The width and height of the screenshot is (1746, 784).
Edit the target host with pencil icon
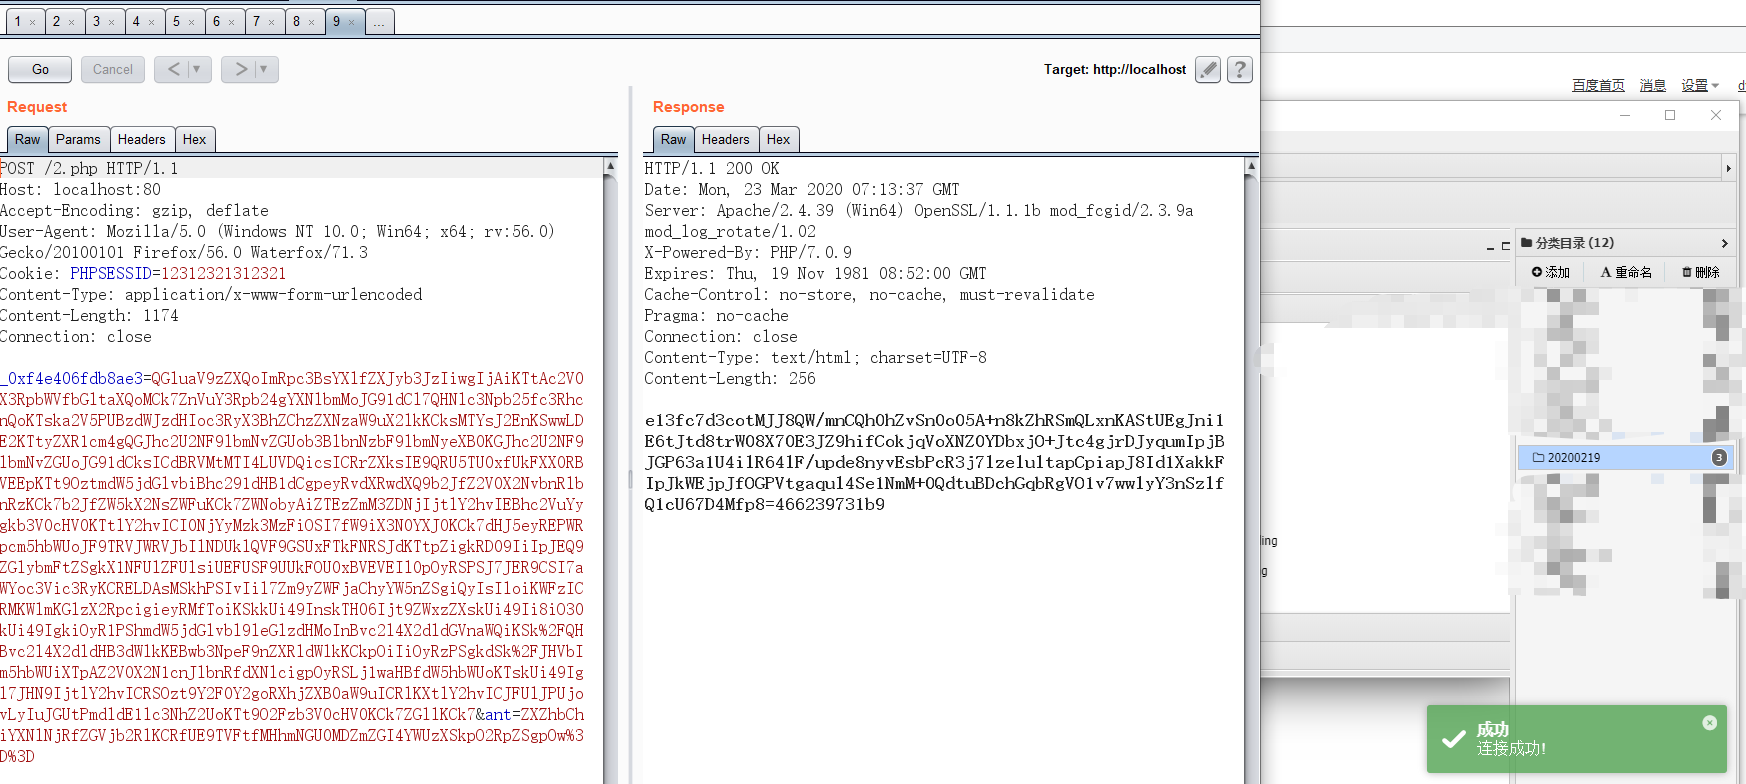pyautogui.click(x=1208, y=69)
